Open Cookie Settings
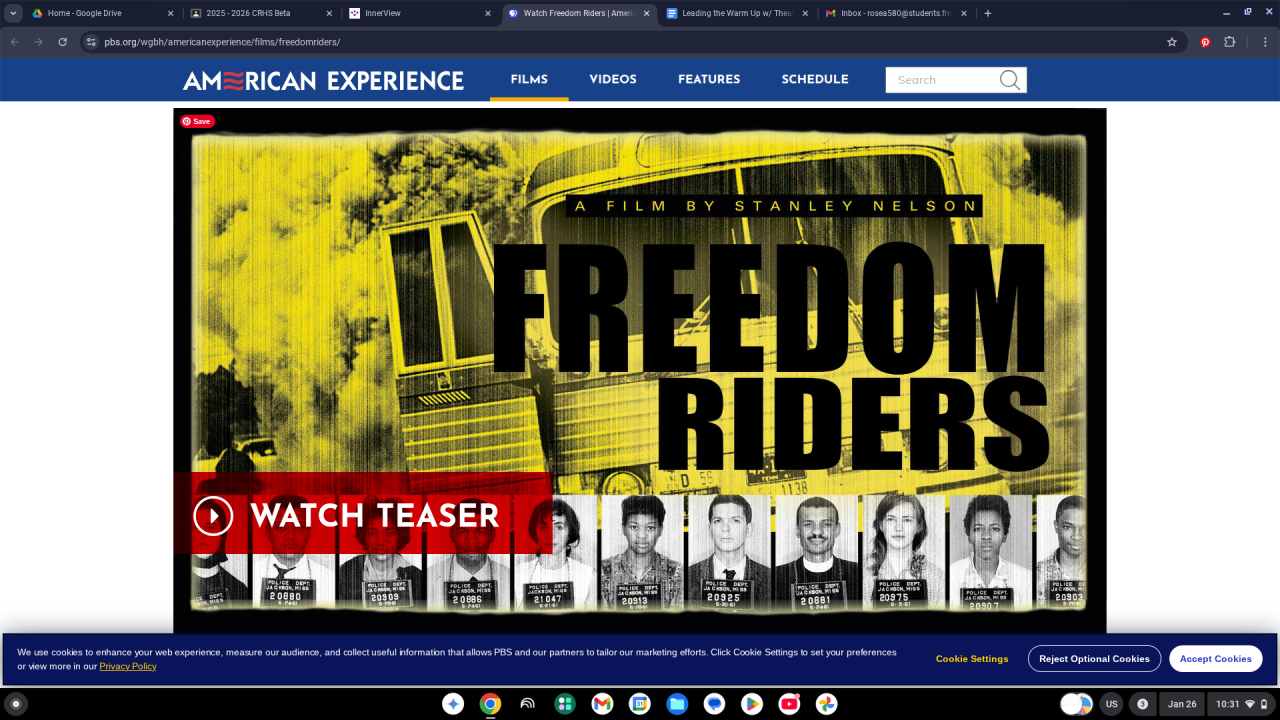 point(972,659)
